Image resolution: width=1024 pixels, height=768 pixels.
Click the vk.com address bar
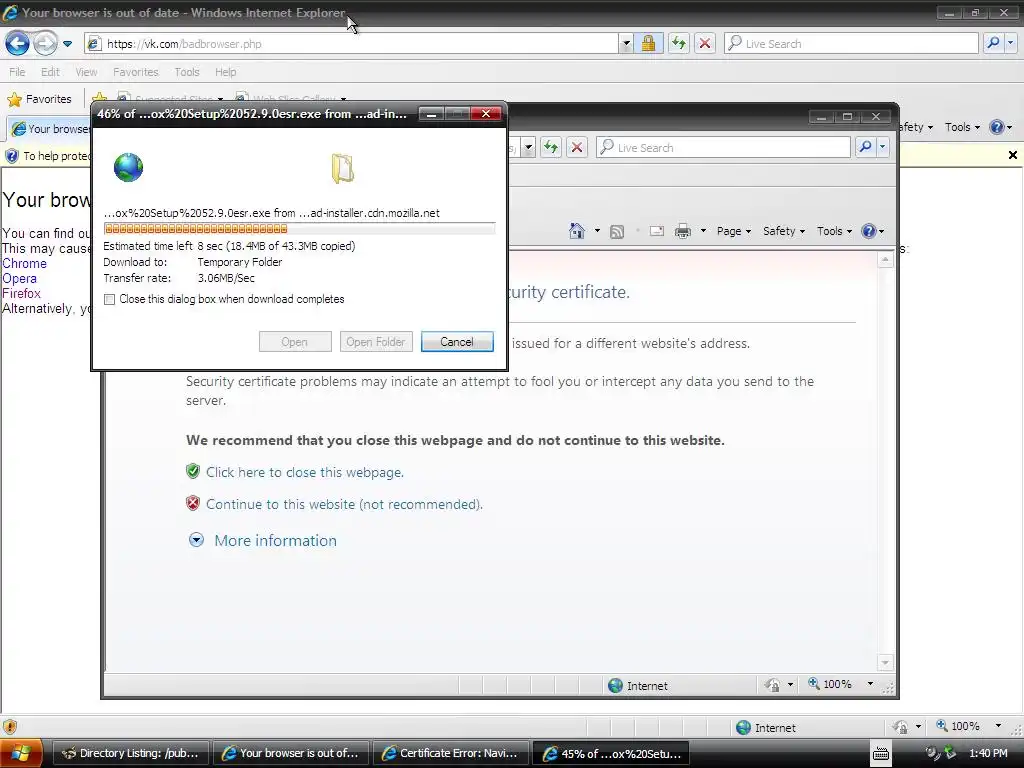pyautogui.click(x=352, y=44)
